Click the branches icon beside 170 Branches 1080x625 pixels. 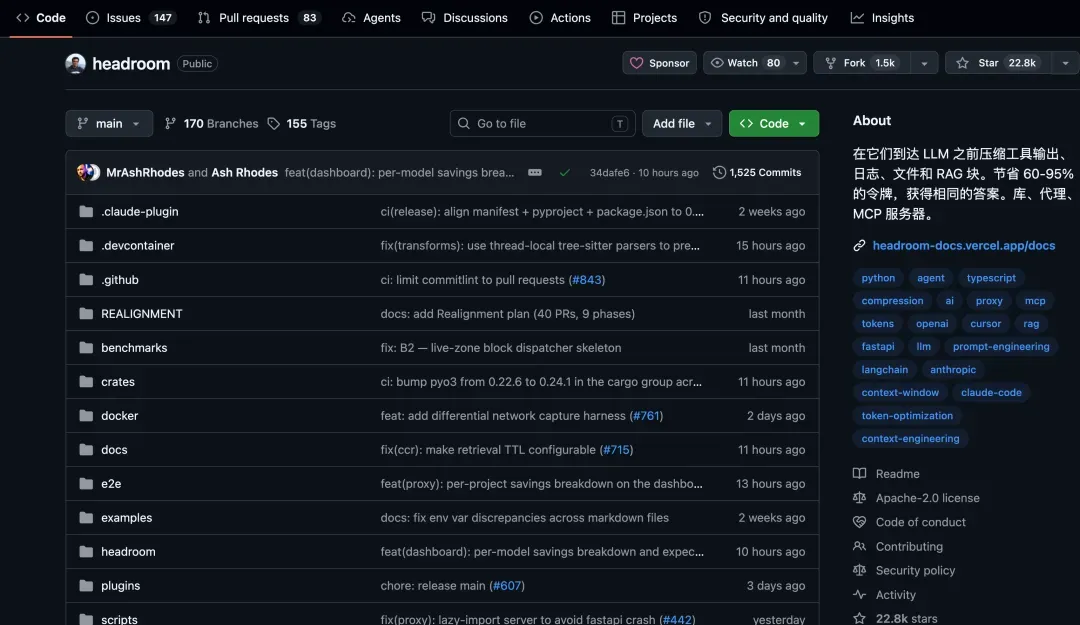click(x=170, y=123)
